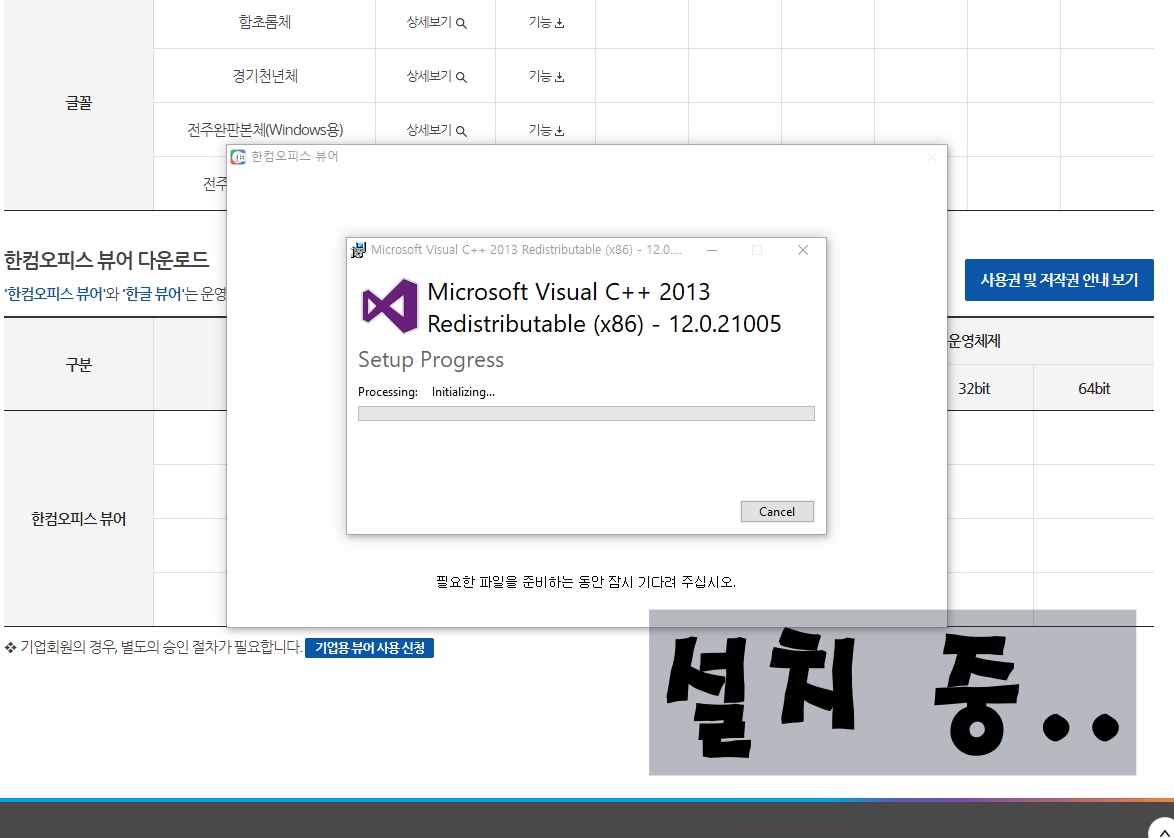Screen dimensions: 1174x838
Task: Click the 글꼴 category cell
Action: (x=79, y=103)
